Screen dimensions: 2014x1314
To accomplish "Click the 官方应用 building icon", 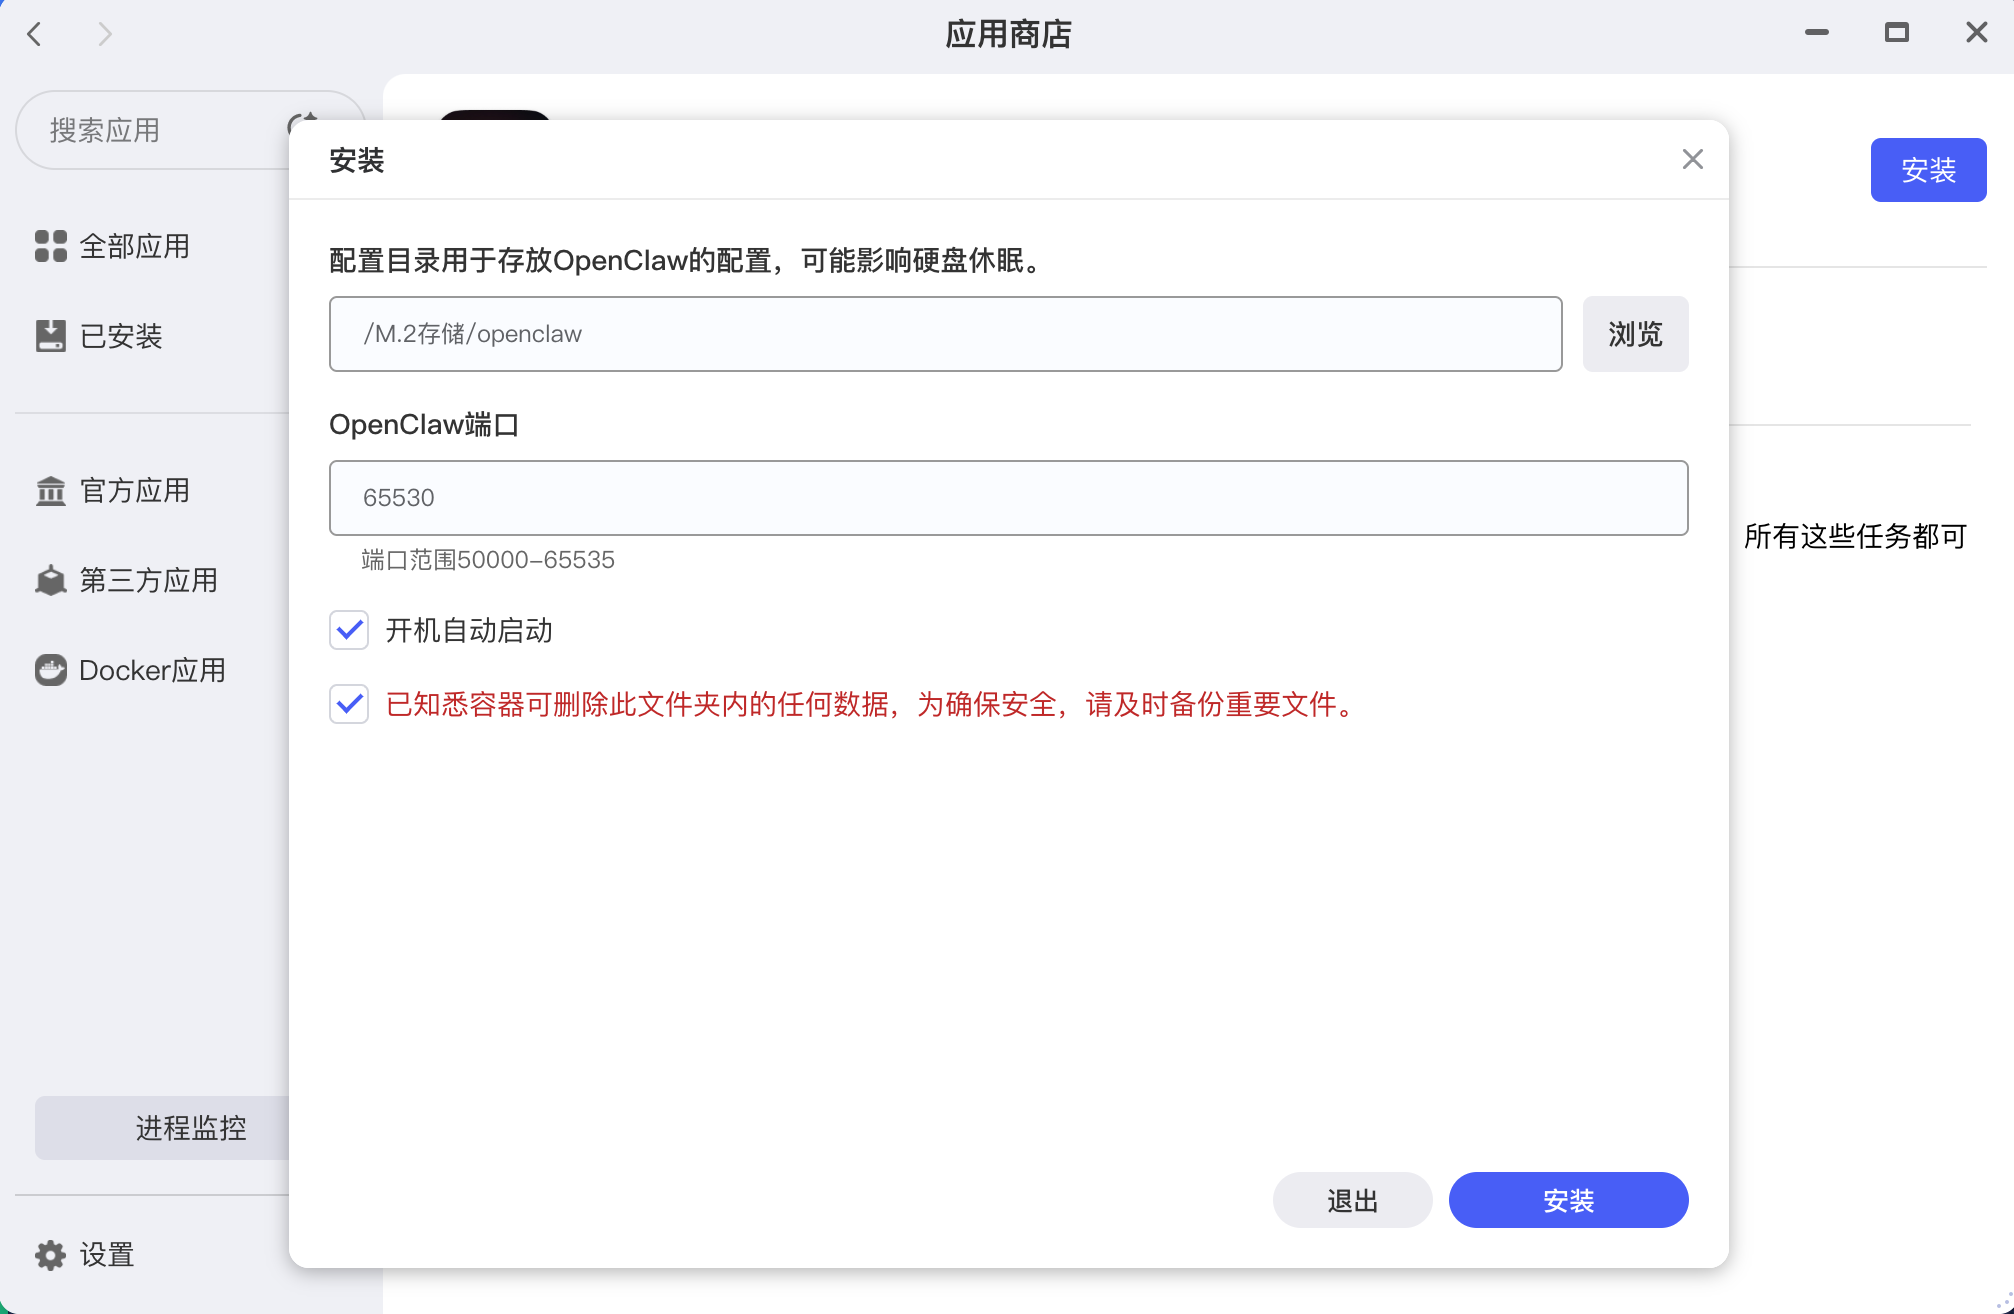I will point(50,491).
